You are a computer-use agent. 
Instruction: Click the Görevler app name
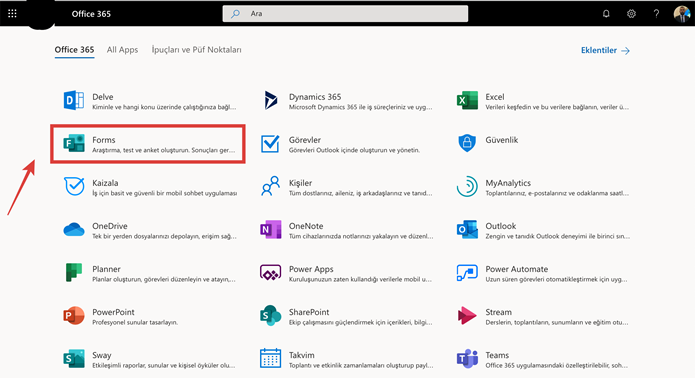coord(305,140)
